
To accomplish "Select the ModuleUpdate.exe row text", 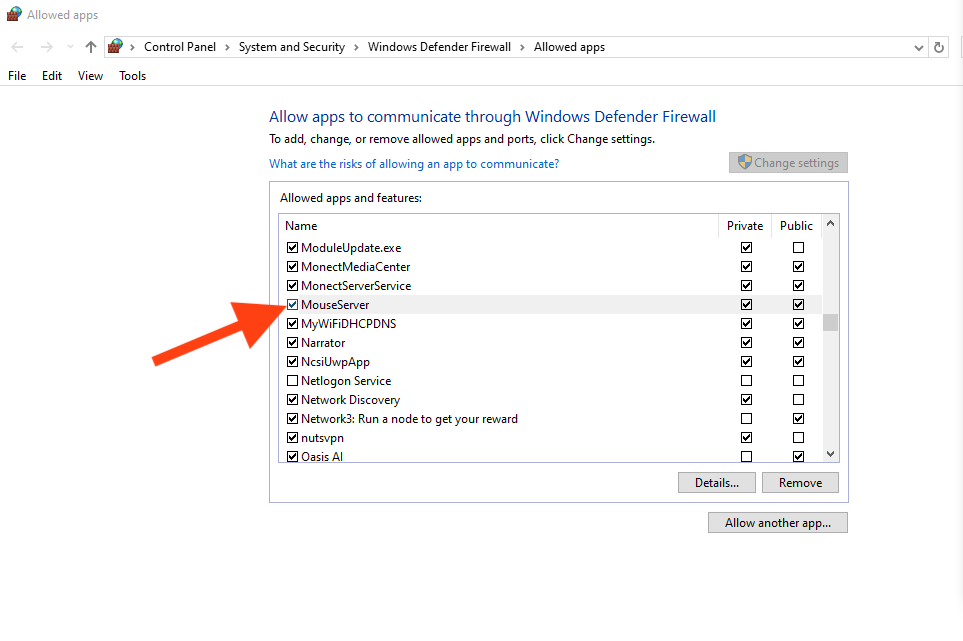I will coord(351,248).
